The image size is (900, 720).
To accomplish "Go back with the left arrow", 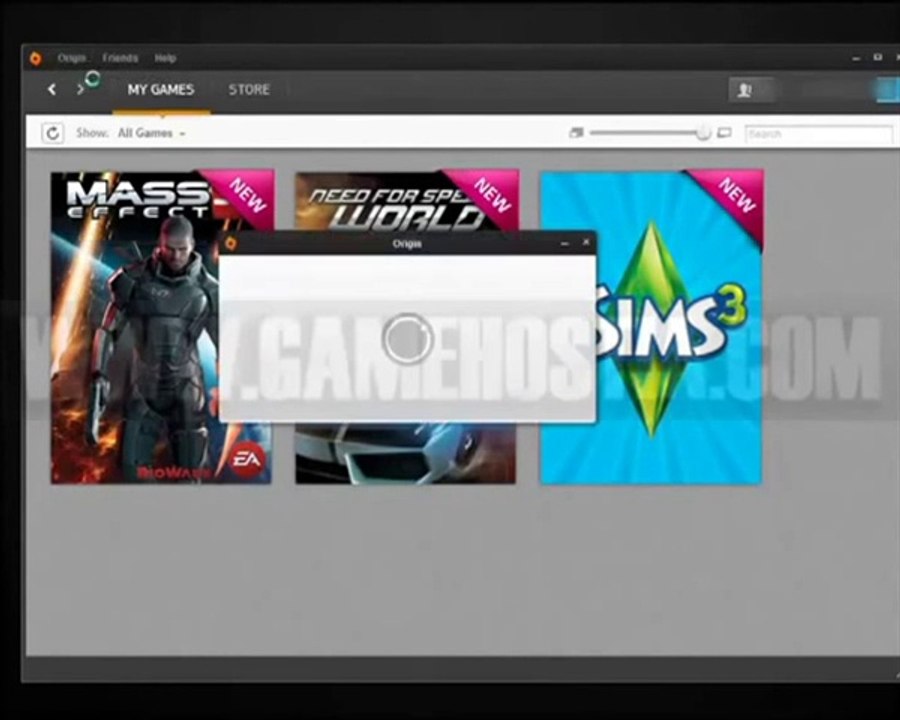I will 52,90.
